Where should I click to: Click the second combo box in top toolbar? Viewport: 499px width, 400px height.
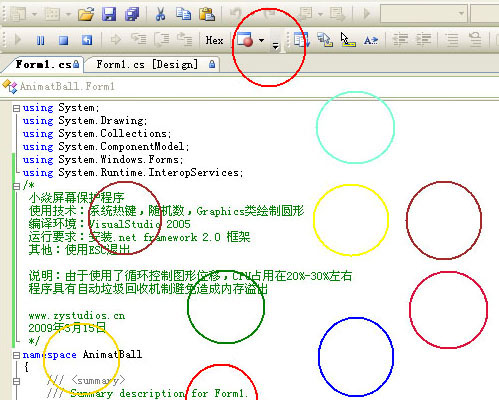[485, 14]
